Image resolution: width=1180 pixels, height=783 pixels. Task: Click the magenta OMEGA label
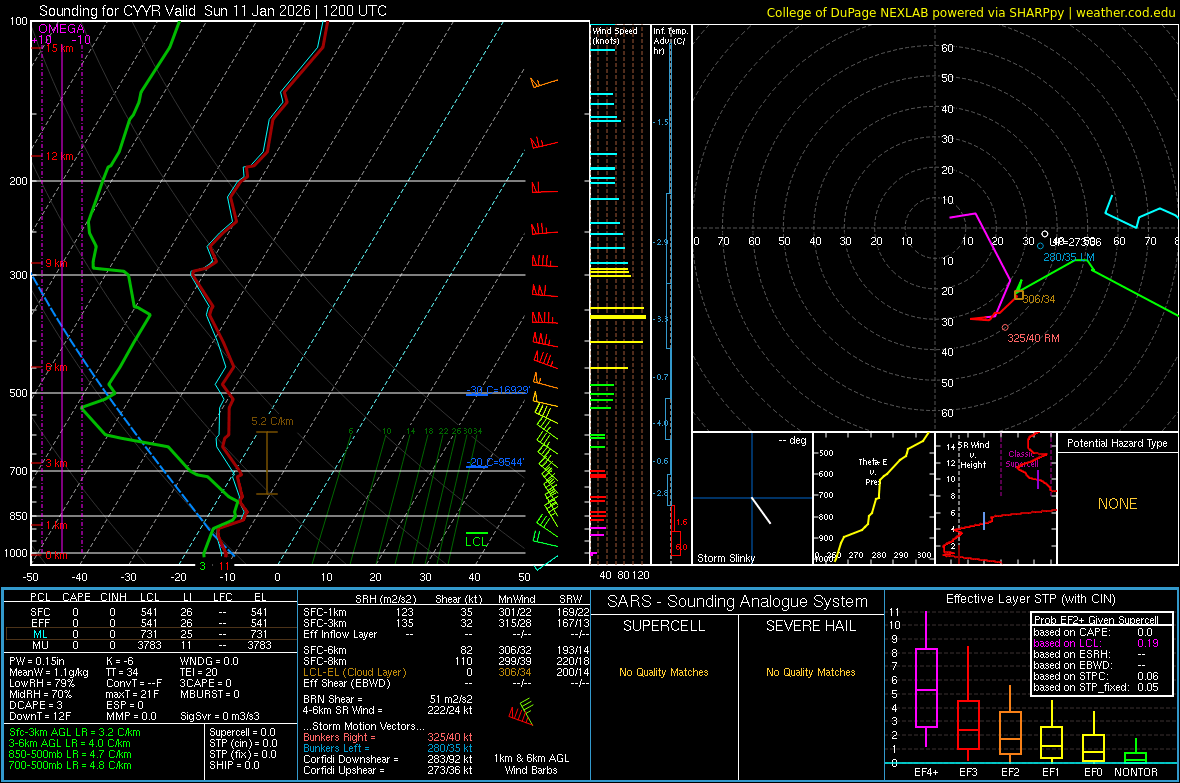click(x=61, y=29)
